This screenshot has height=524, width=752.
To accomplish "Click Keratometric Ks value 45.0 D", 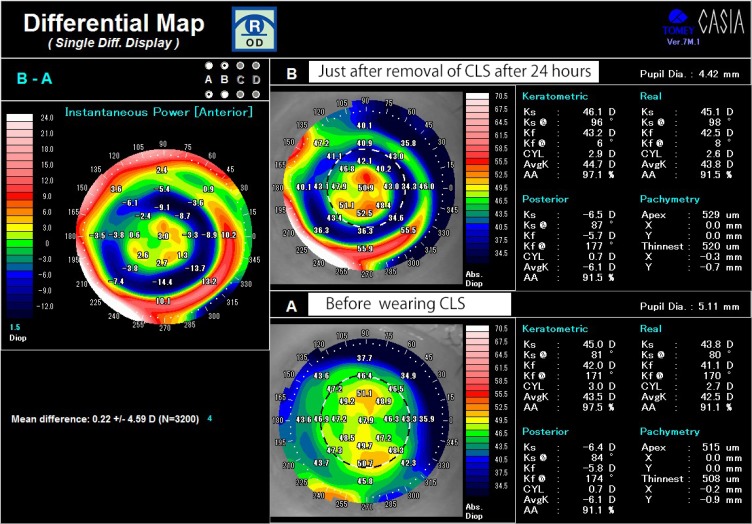I will point(599,344).
